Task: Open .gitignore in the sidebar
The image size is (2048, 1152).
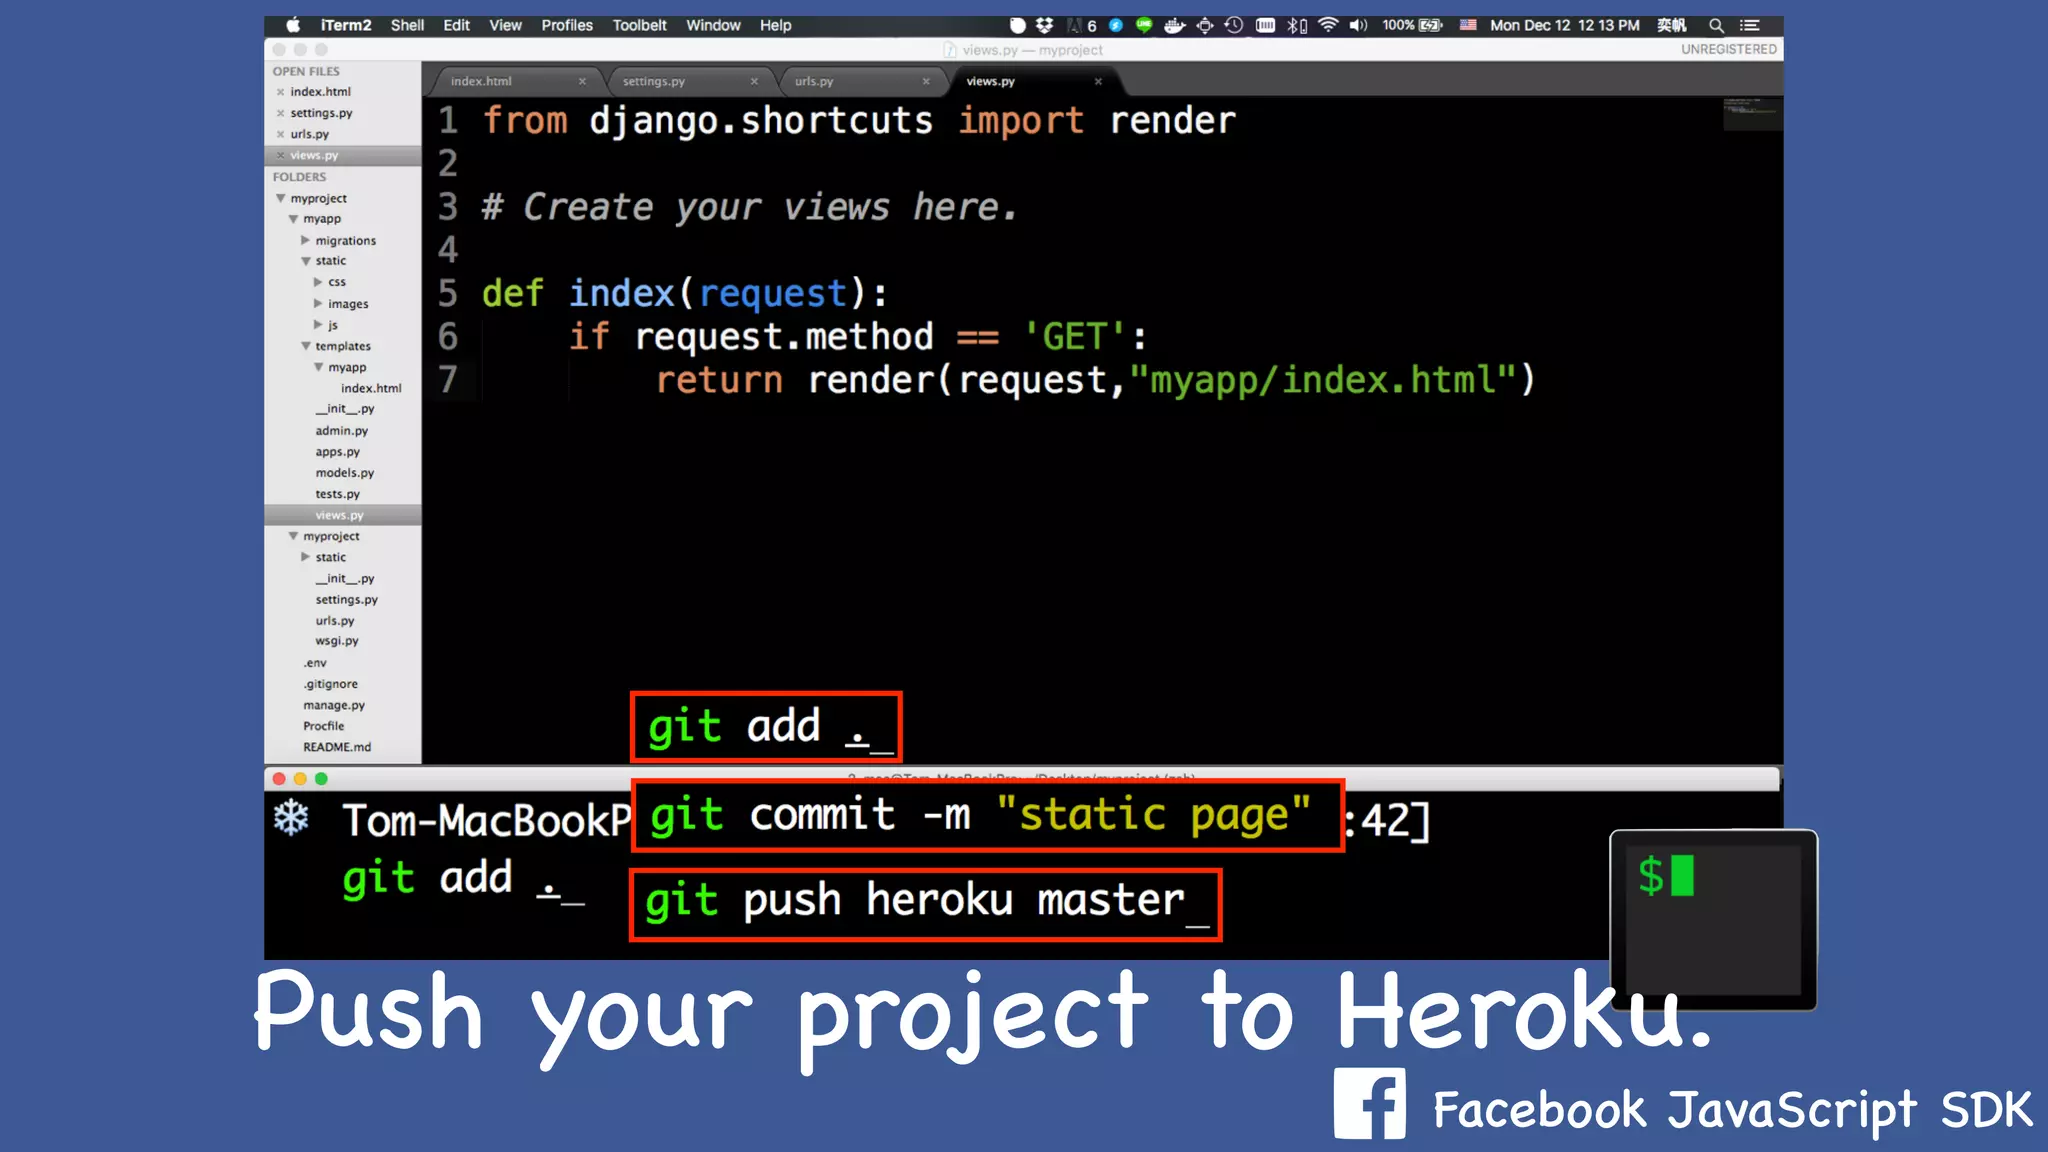Action: pos(330,684)
